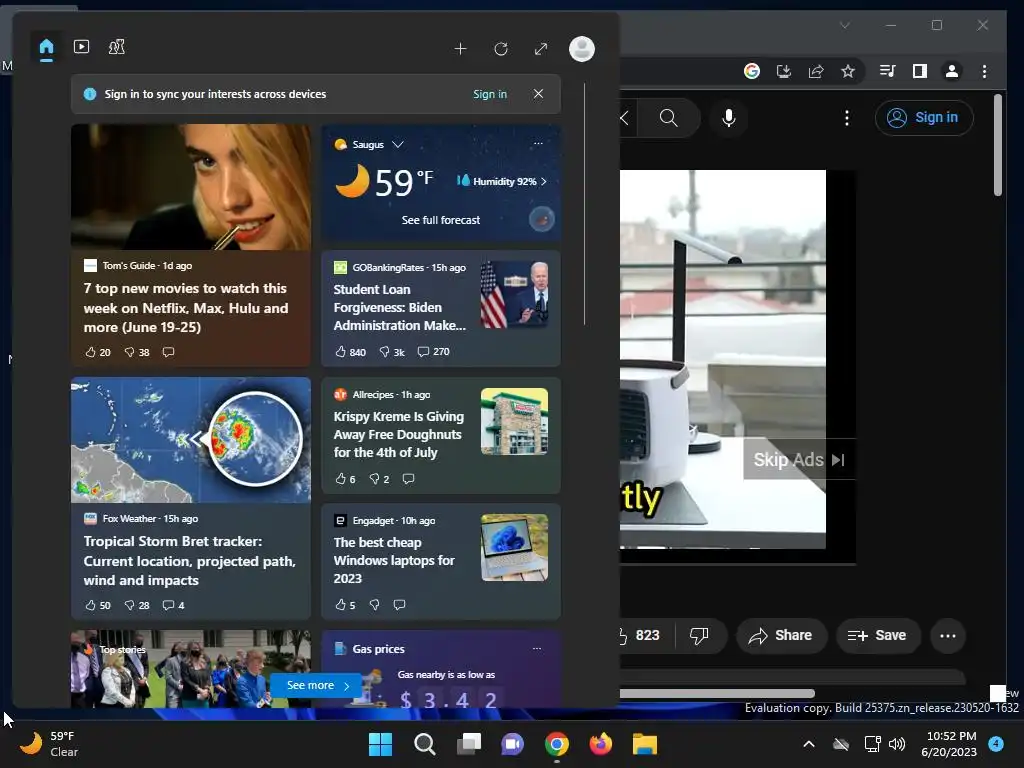Share the YouTube video

[x=782, y=635]
